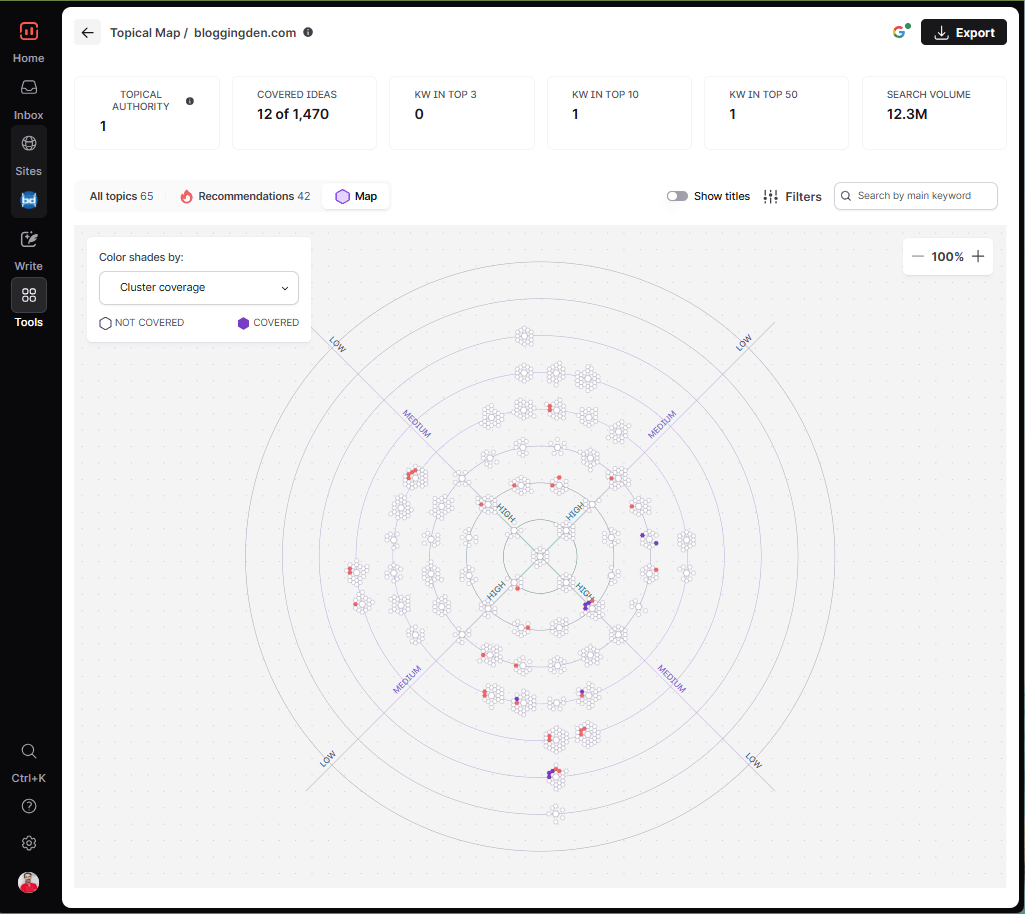
Task: Open the Tools grid icon
Action: [29, 295]
